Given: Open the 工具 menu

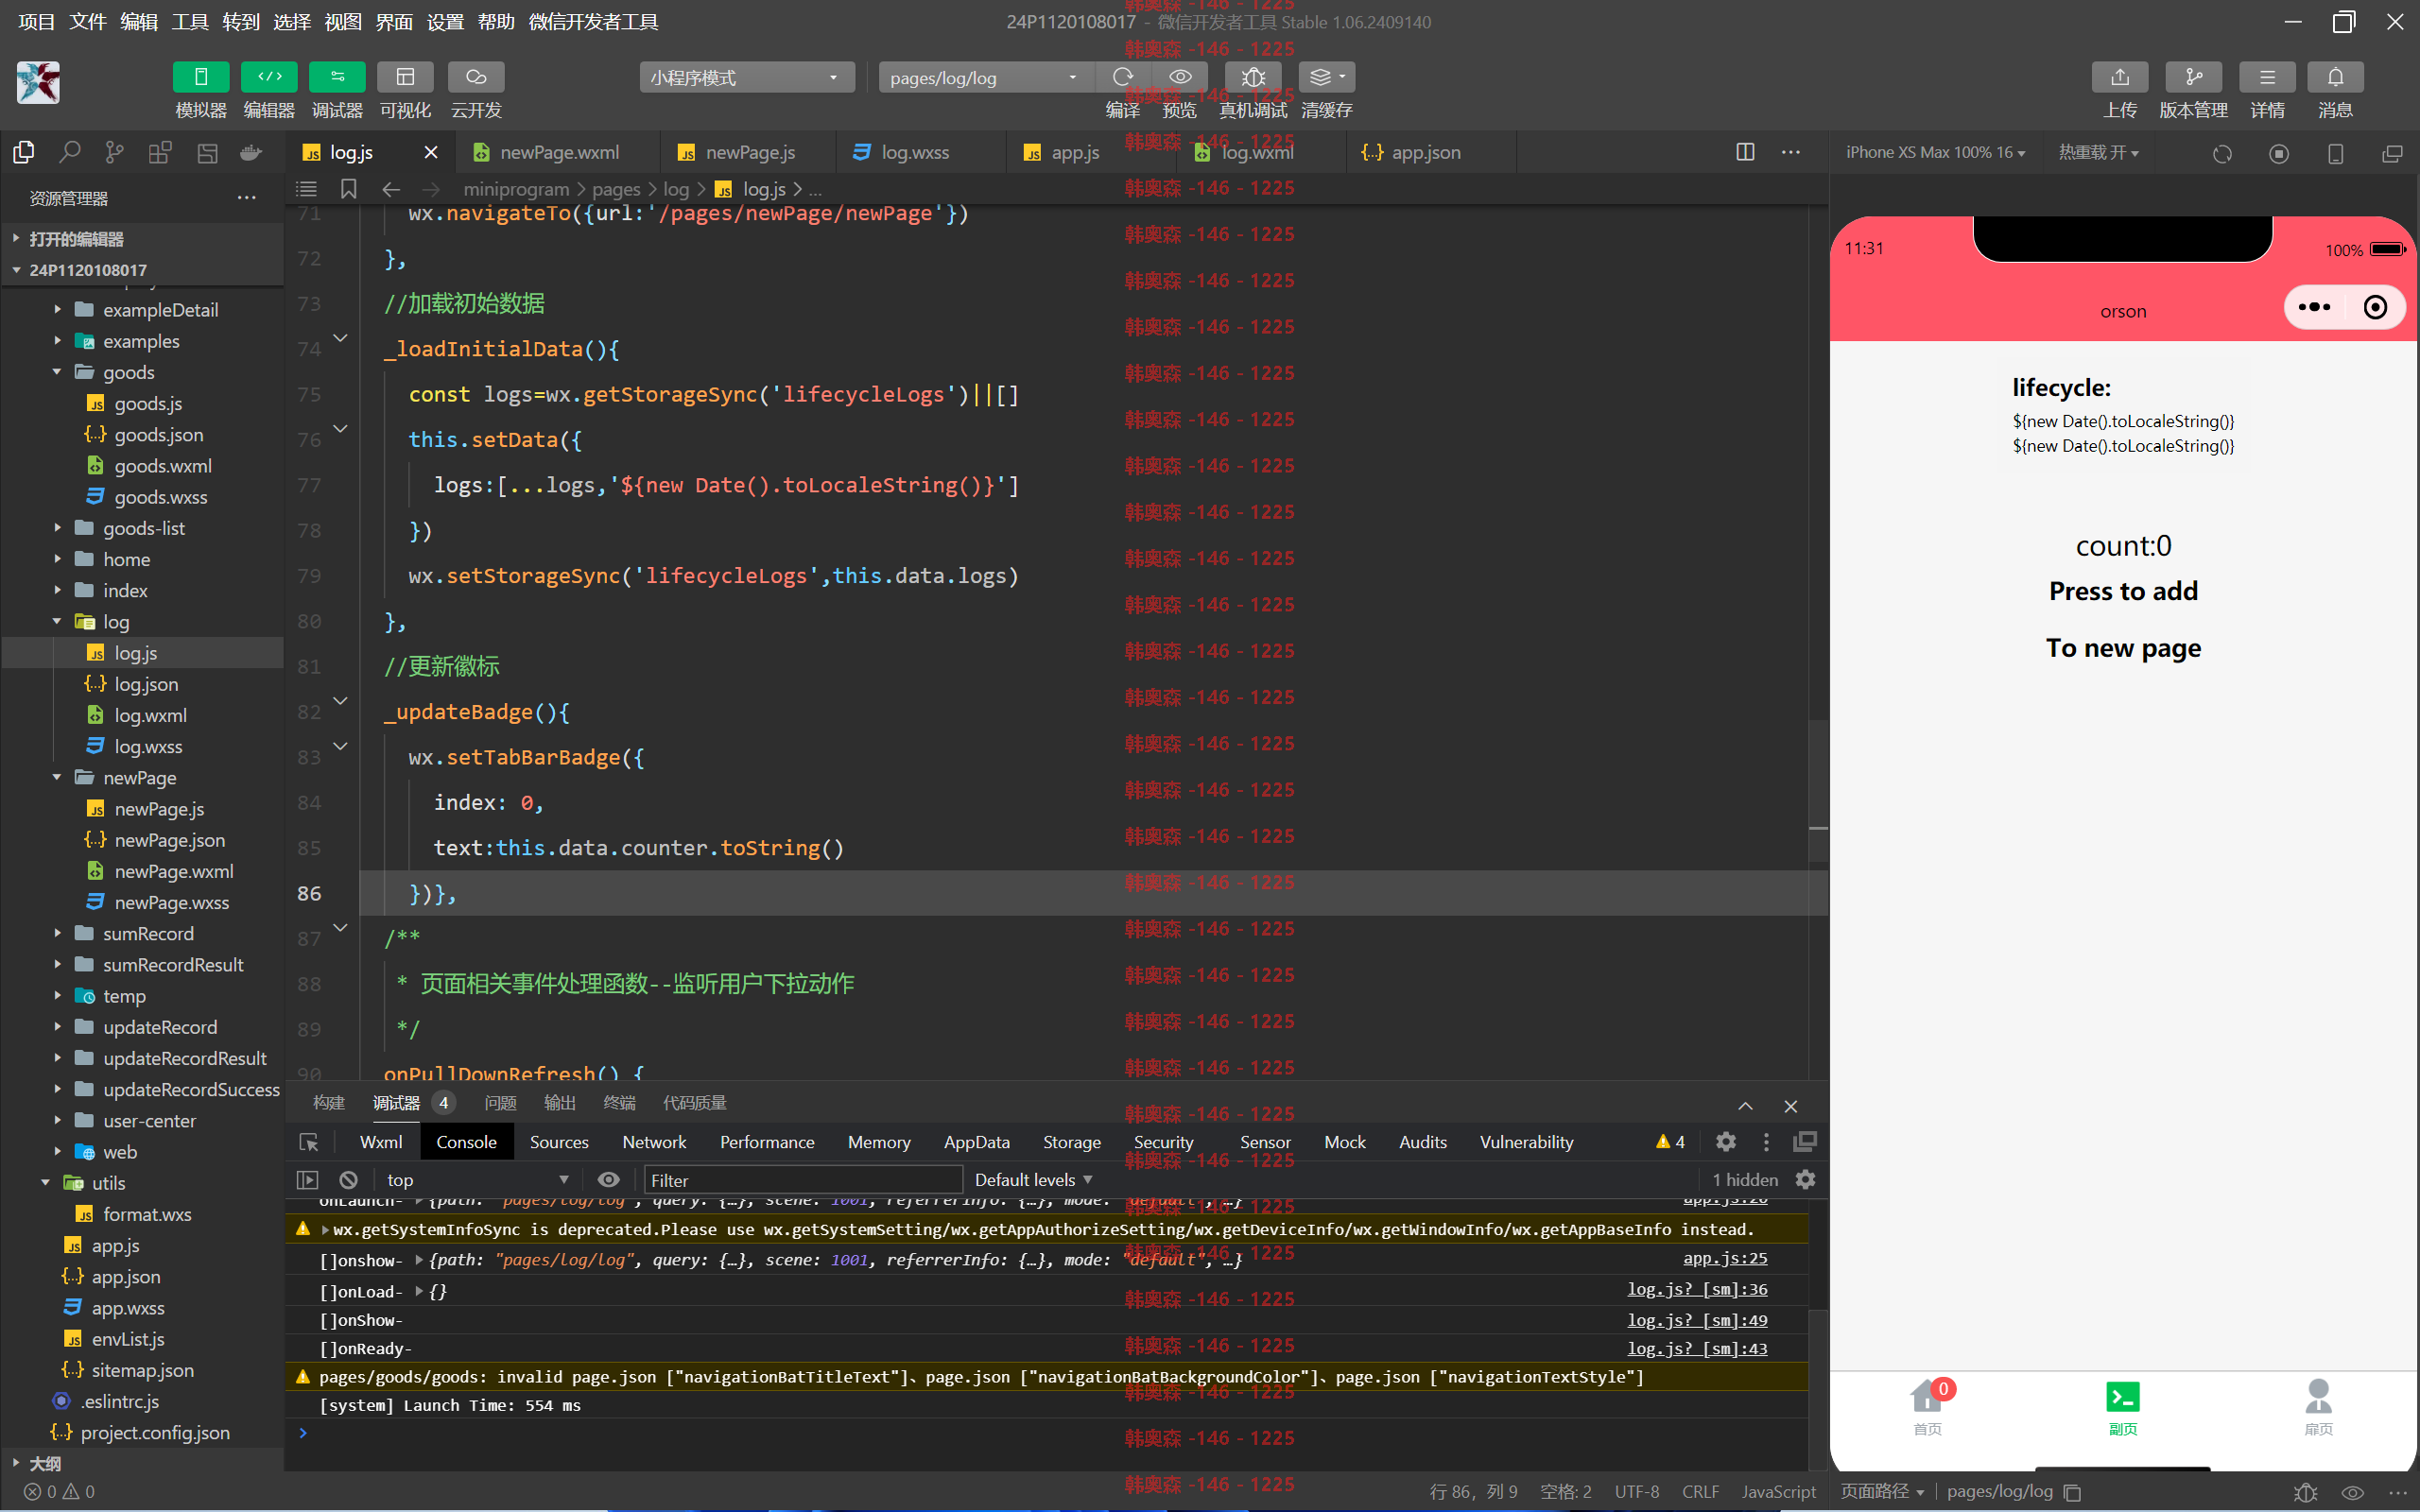Looking at the screenshot, I should coord(190,22).
